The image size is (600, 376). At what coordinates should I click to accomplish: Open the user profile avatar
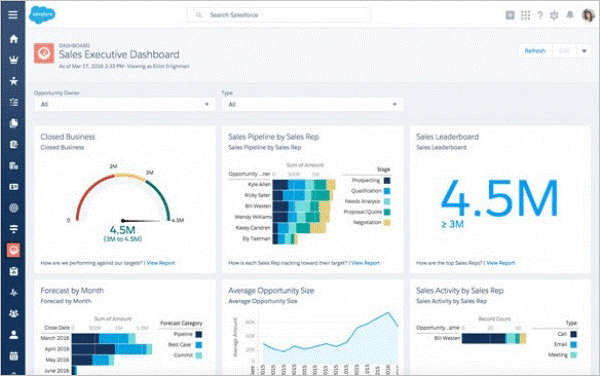coord(588,15)
